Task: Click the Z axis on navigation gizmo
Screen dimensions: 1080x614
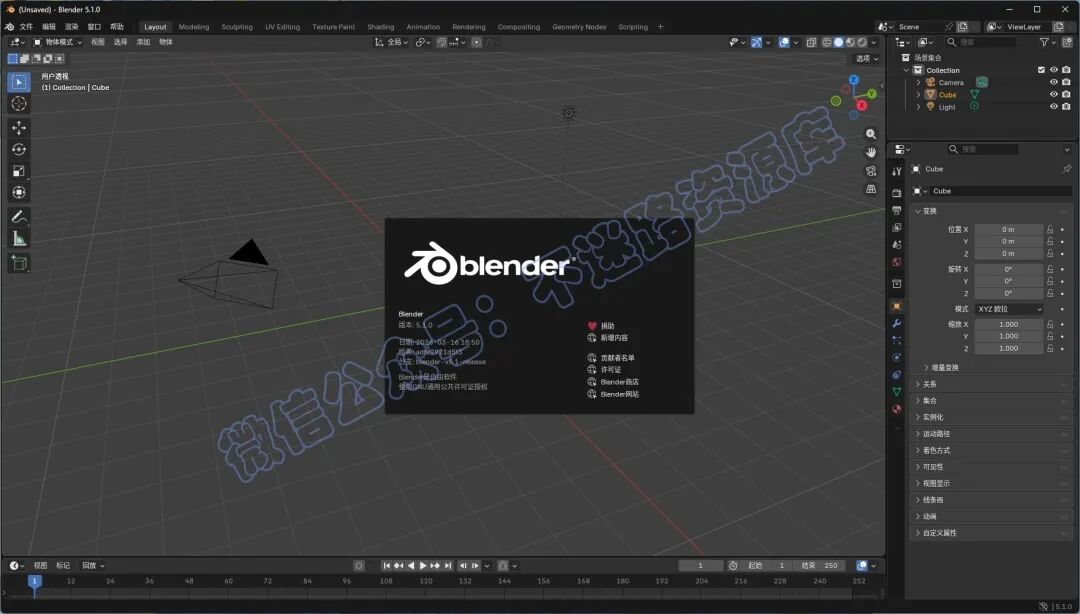Action: pyautogui.click(x=854, y=80)
